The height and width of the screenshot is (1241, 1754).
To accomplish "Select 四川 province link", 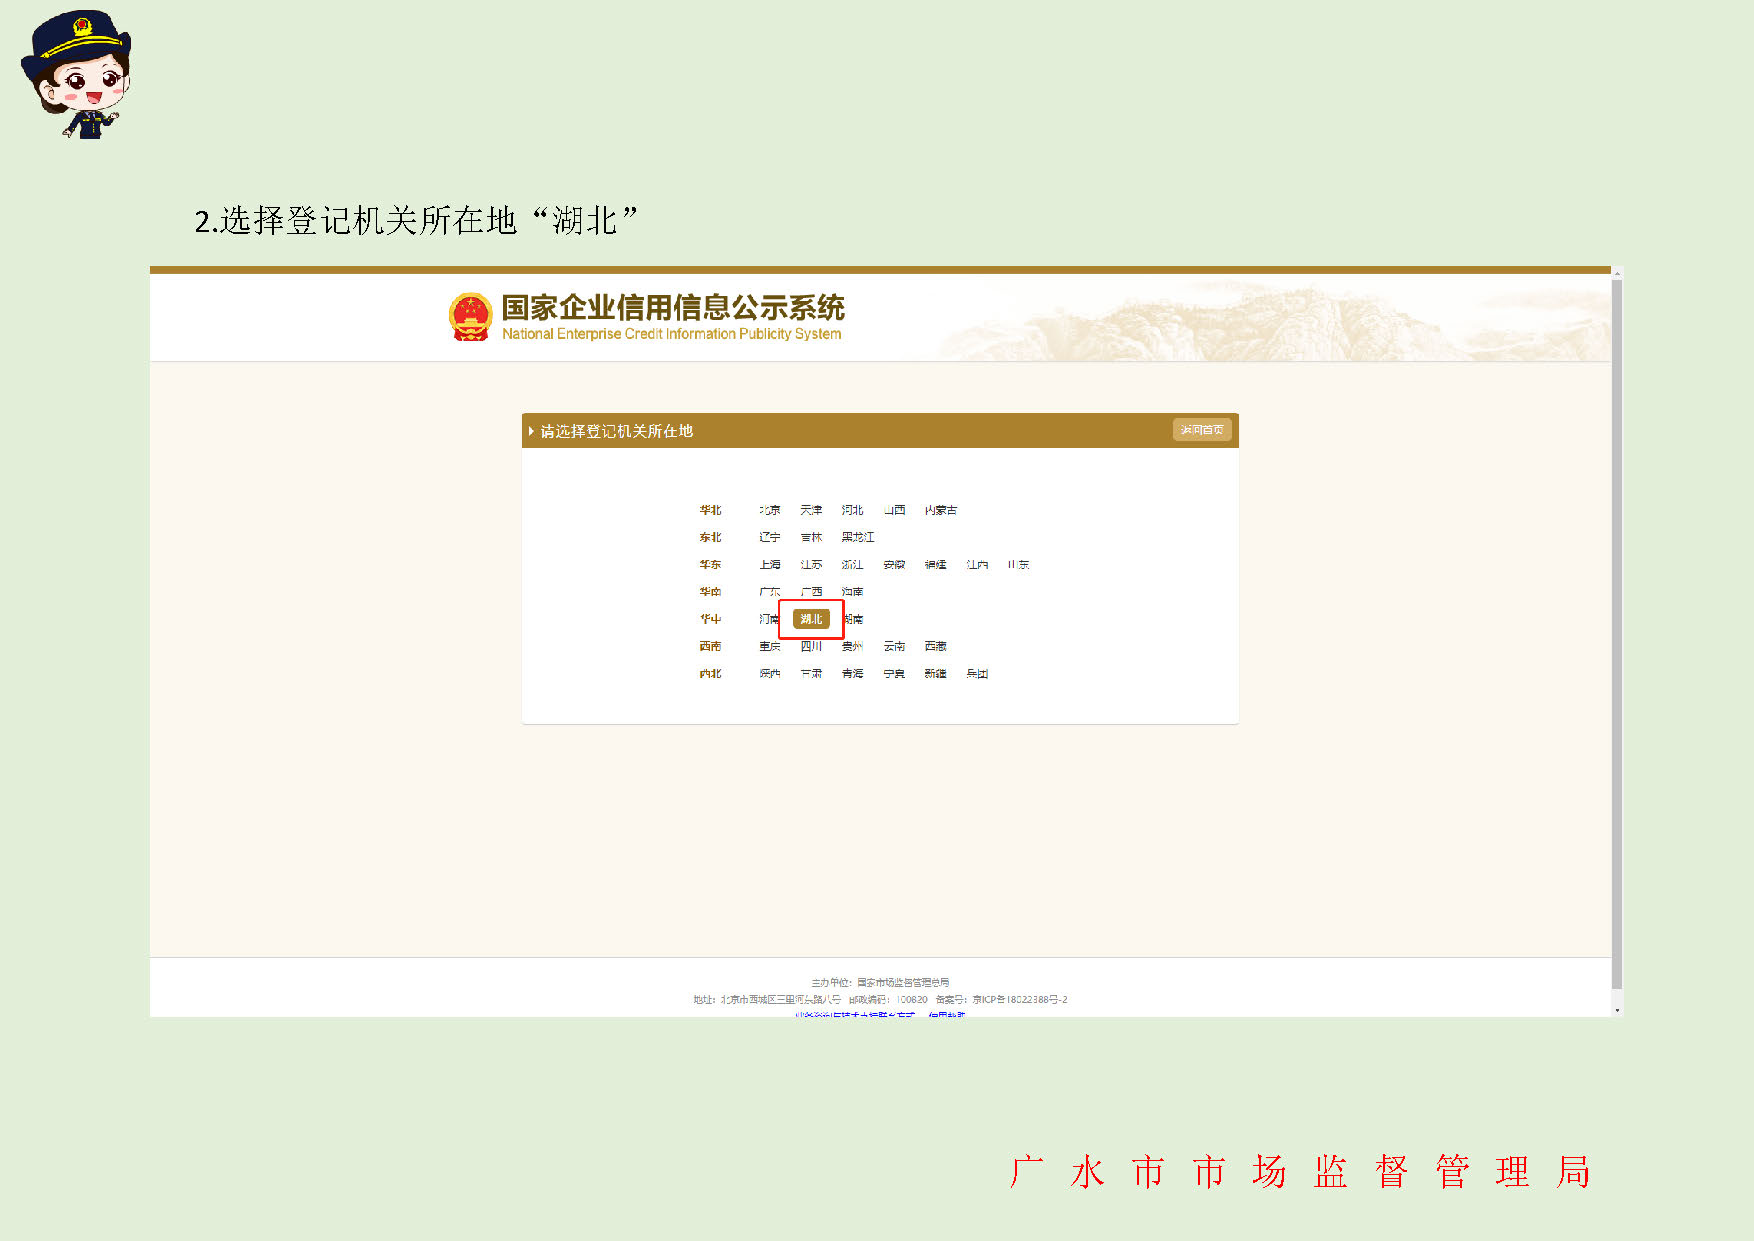I will click(811, 646).
